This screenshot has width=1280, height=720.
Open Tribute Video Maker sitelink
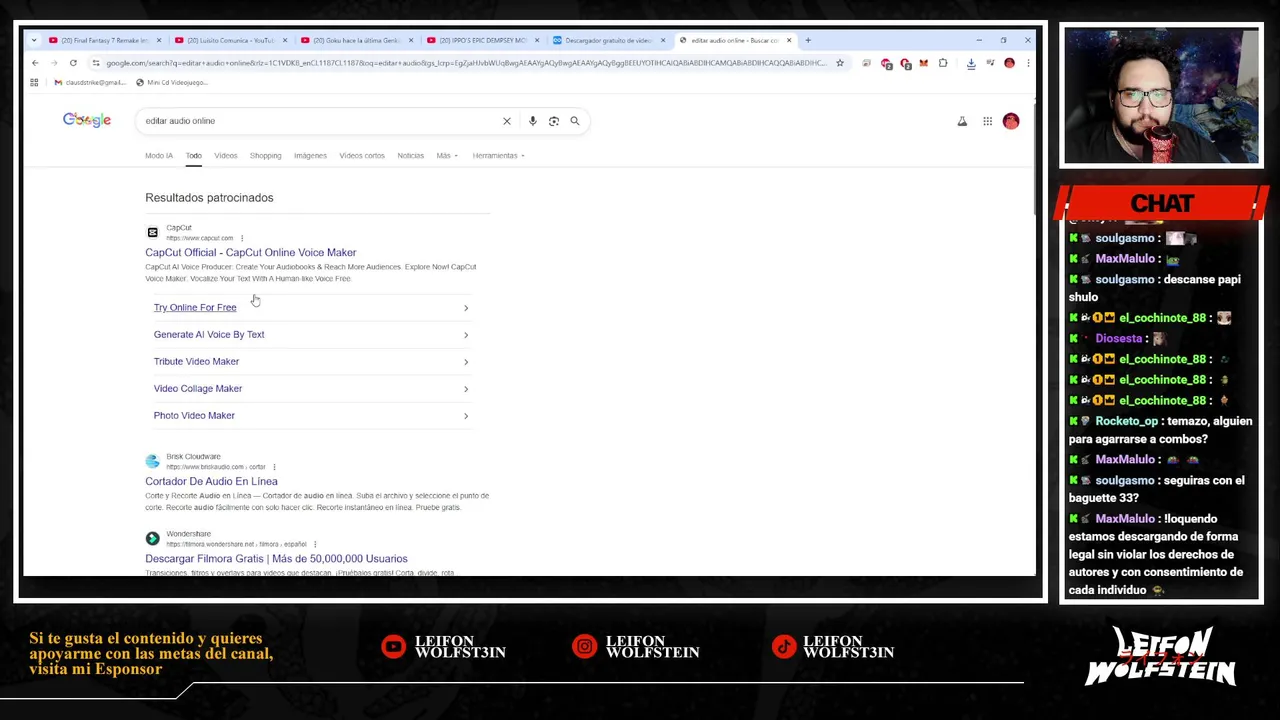[196, 361]
